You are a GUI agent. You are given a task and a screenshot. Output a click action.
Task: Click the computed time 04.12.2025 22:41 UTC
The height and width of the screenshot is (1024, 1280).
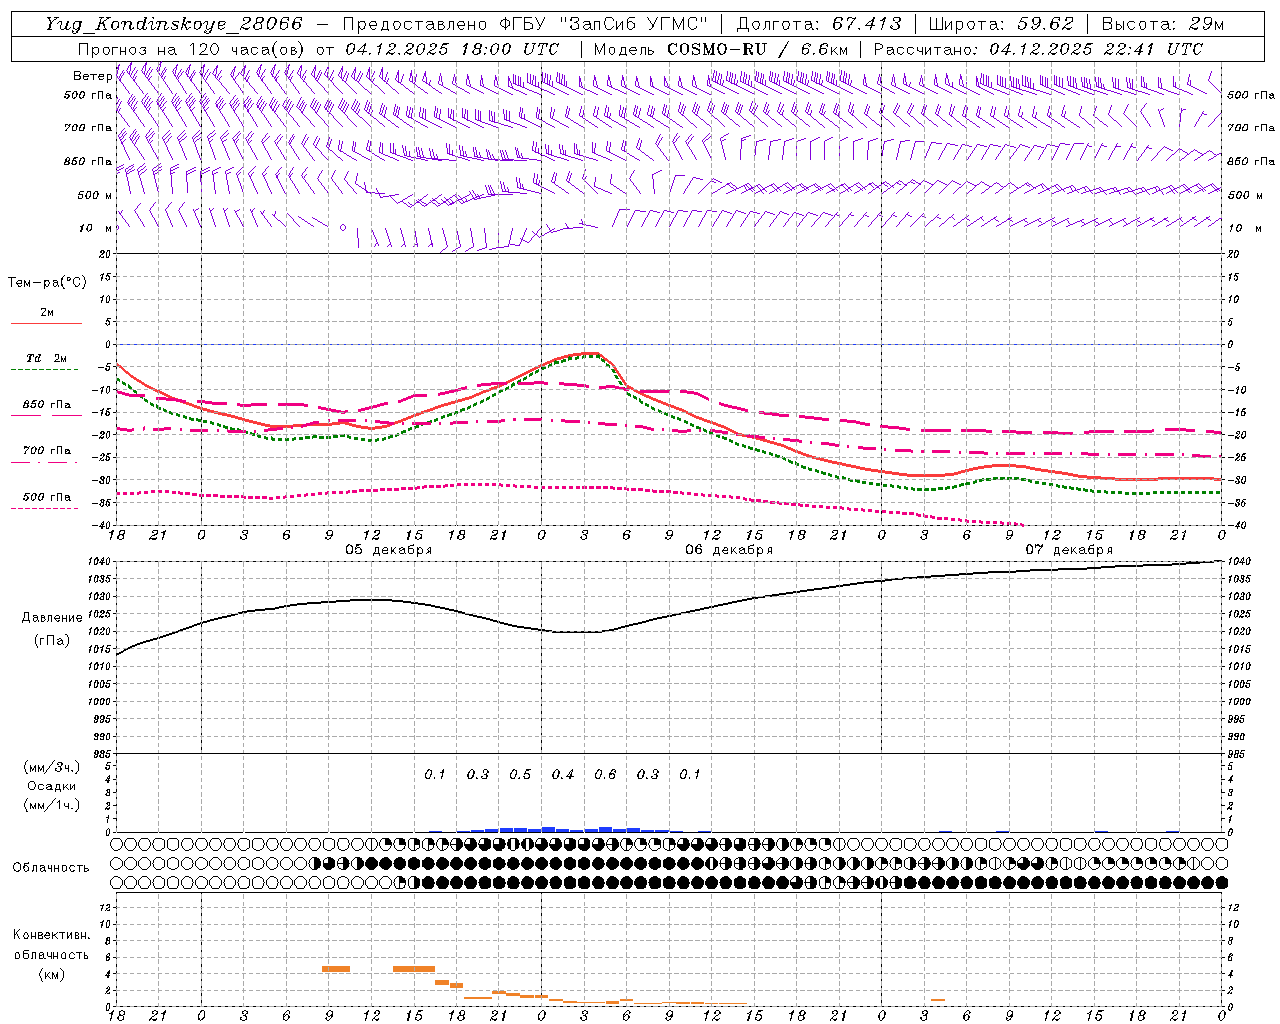(1096, 49)
